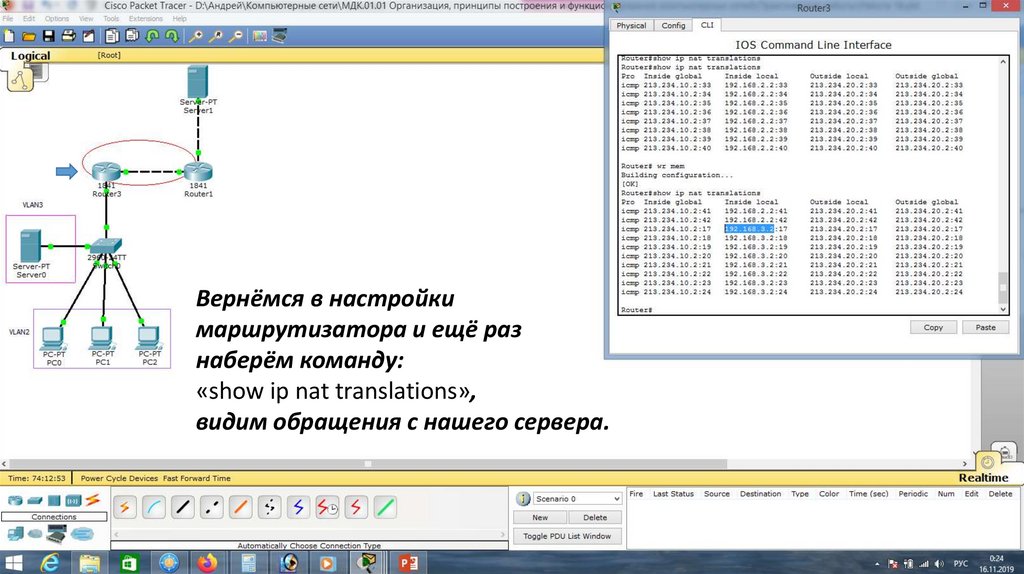Choose Octal green cable

pyautogui.click(x=385, y=507)
